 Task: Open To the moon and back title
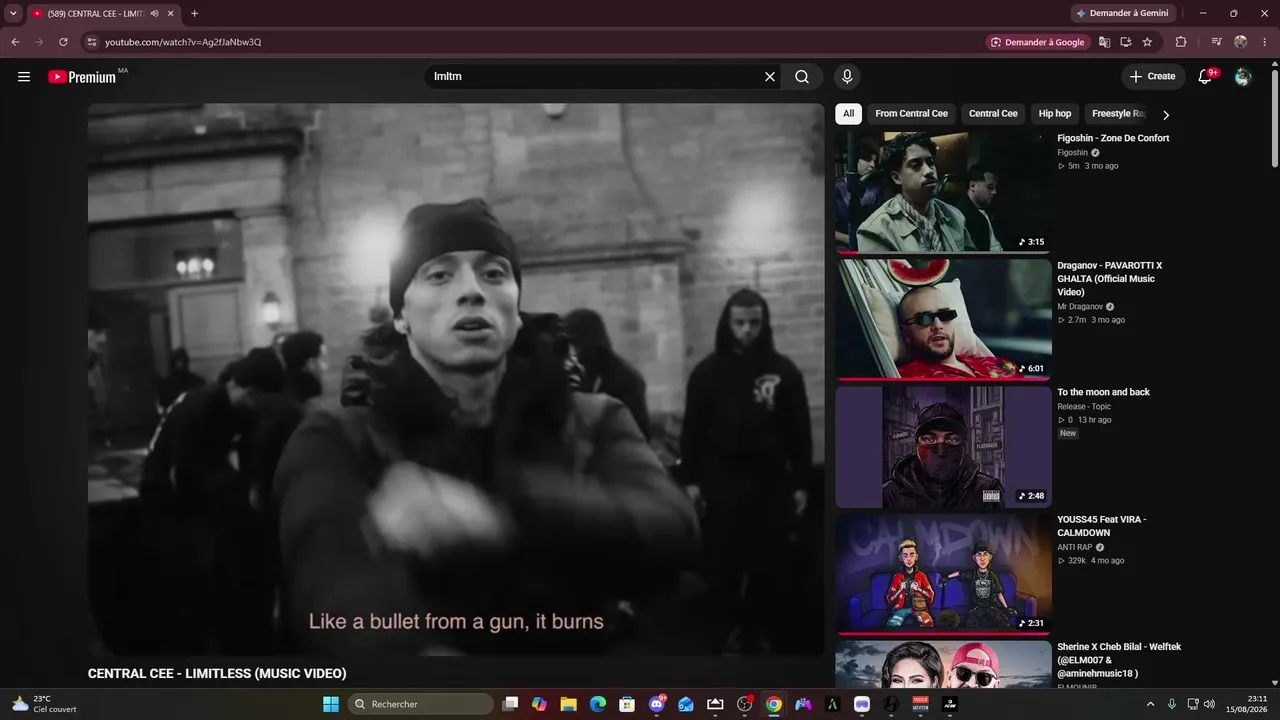1103,392
